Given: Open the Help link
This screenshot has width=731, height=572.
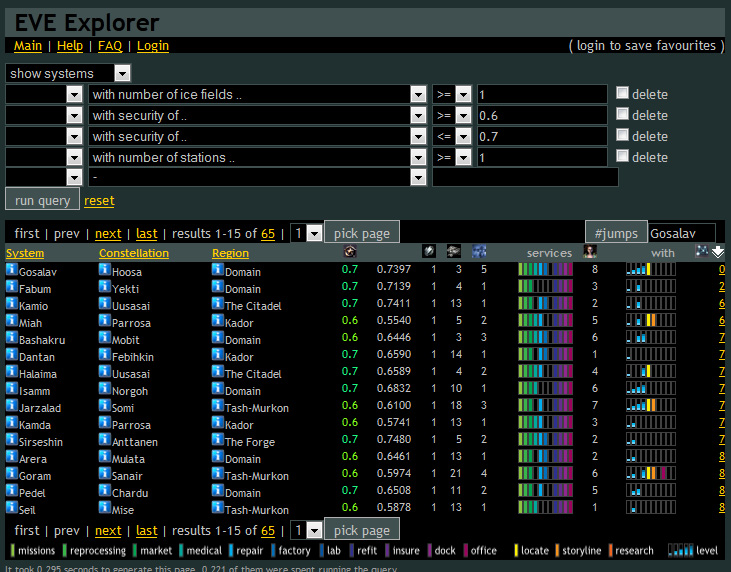Looking at the screenshot, I should pos(70,46).
